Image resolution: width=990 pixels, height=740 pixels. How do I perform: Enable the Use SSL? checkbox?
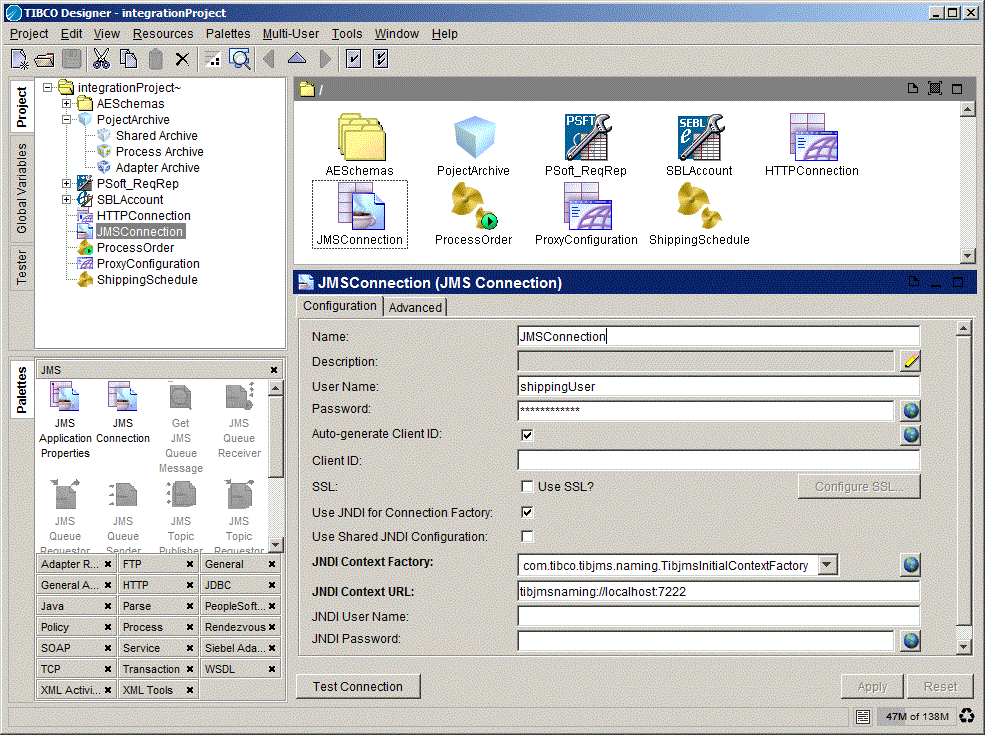click(x=527, y=487)
